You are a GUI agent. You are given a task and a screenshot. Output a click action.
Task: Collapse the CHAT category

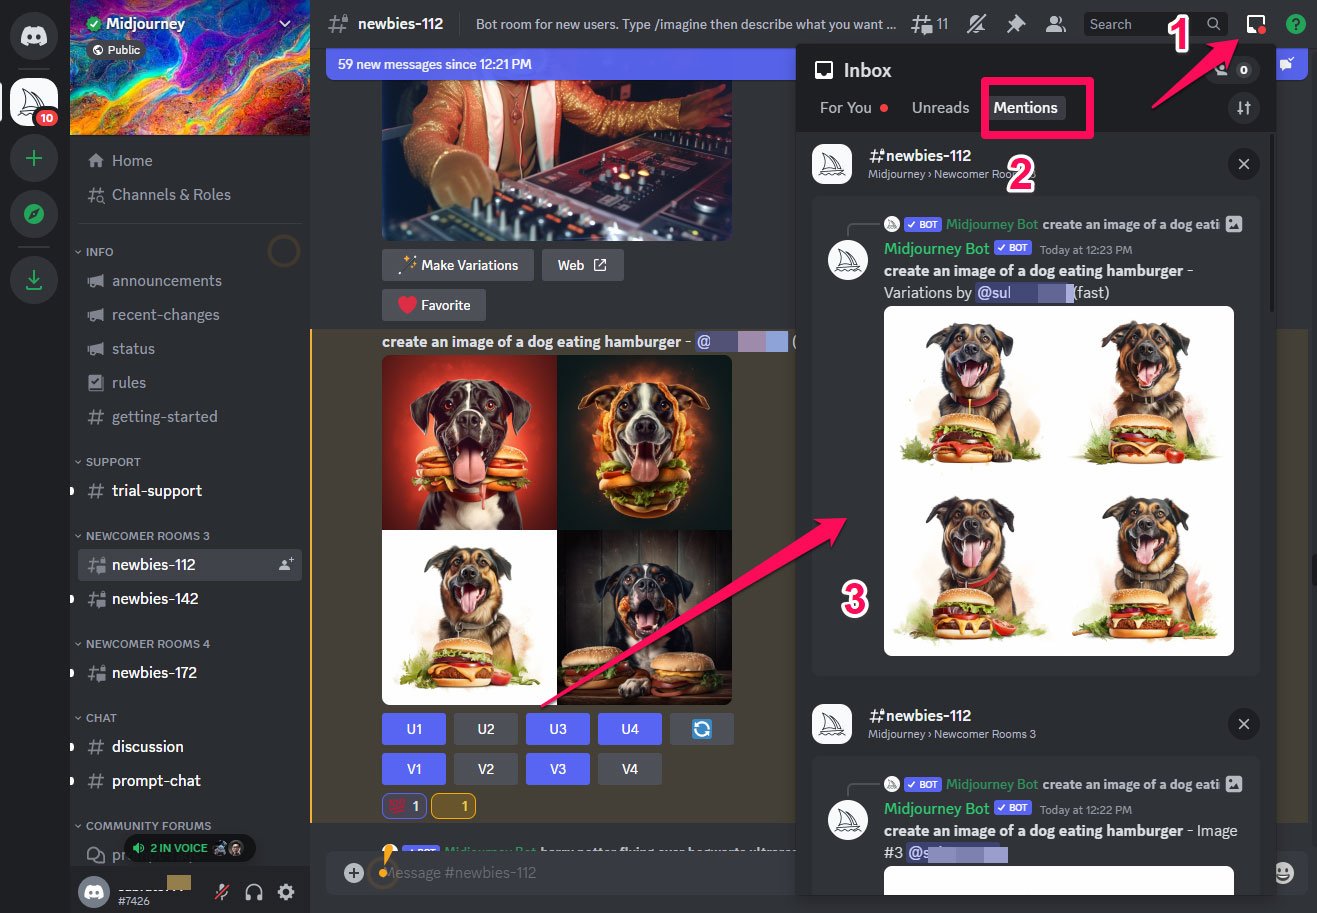pos(95,718)
